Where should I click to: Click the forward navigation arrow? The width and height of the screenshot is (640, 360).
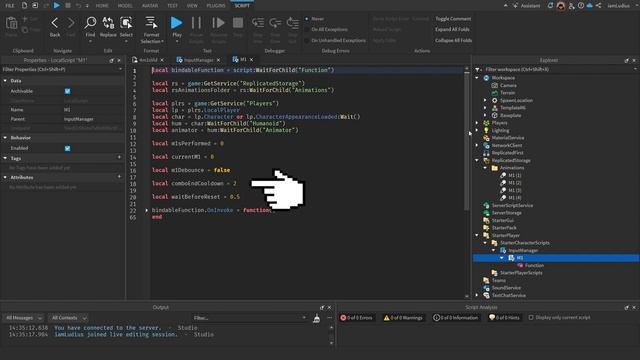pyautogui.click(x=71, y=22)
